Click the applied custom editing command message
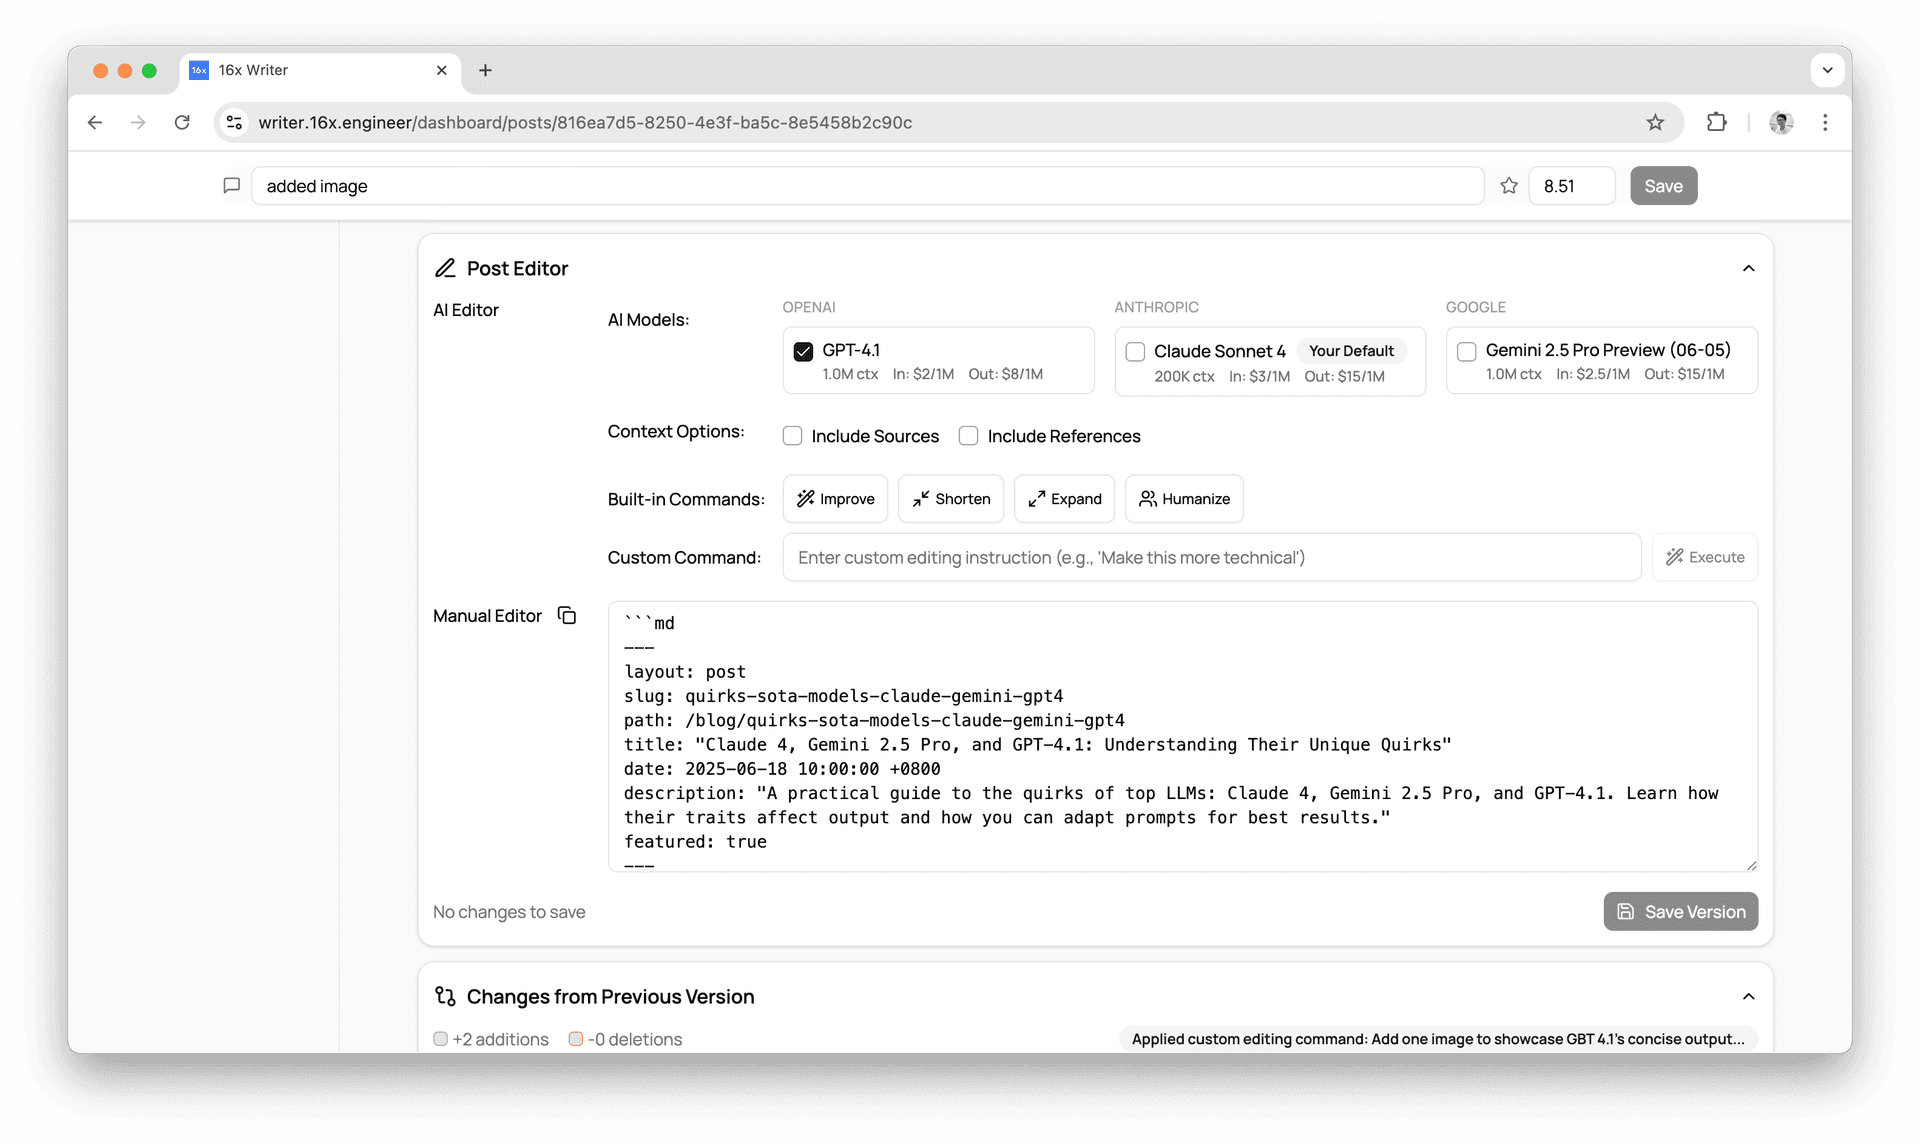1920x1143 pixels. point(1438,1039)
